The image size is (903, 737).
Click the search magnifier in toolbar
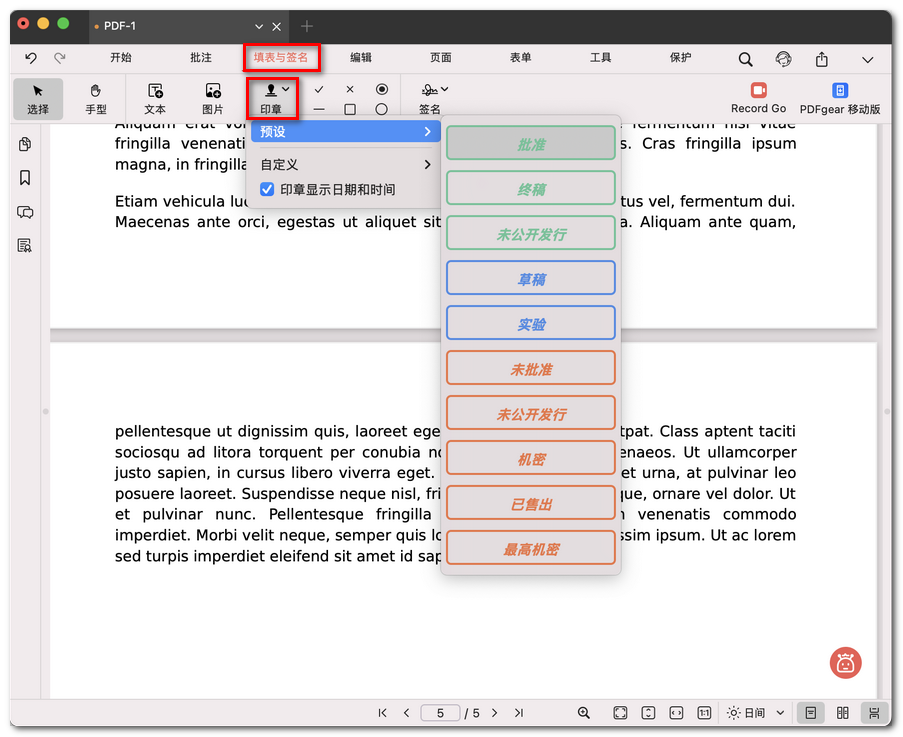click(x=746, y=60)
